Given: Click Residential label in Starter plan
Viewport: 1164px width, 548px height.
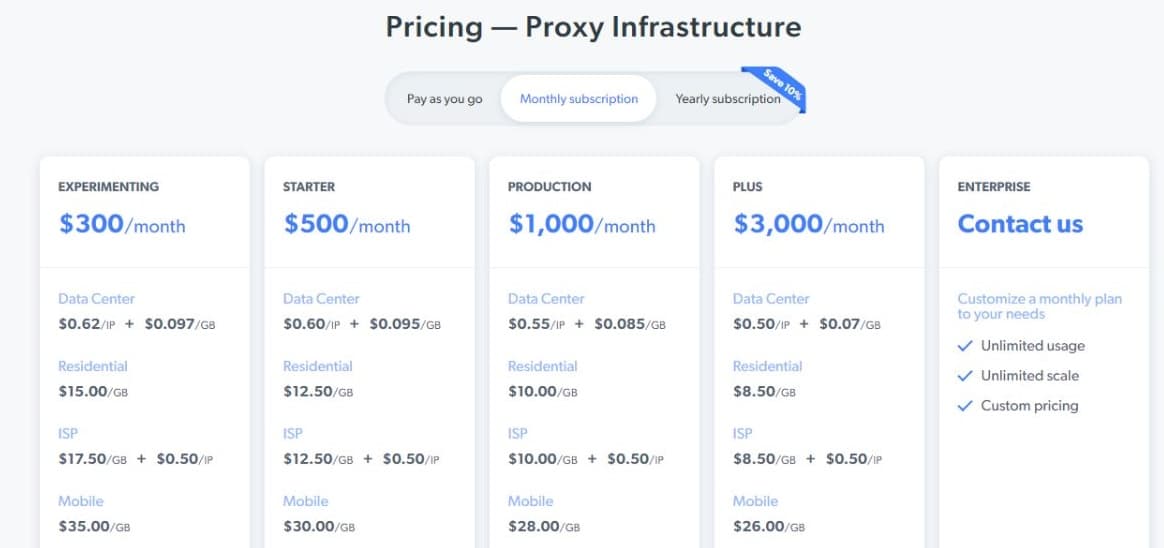Looking at the screenshot, I should (318, 366).
